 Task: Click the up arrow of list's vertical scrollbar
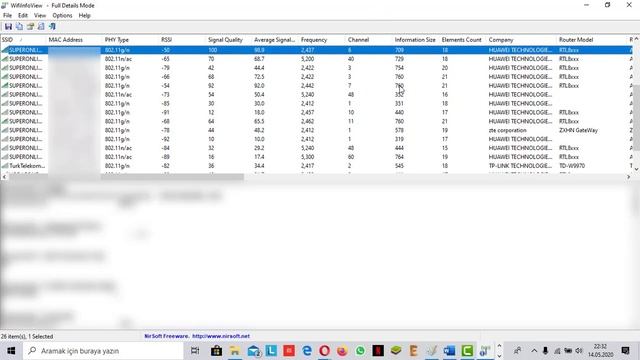(636, 39)
